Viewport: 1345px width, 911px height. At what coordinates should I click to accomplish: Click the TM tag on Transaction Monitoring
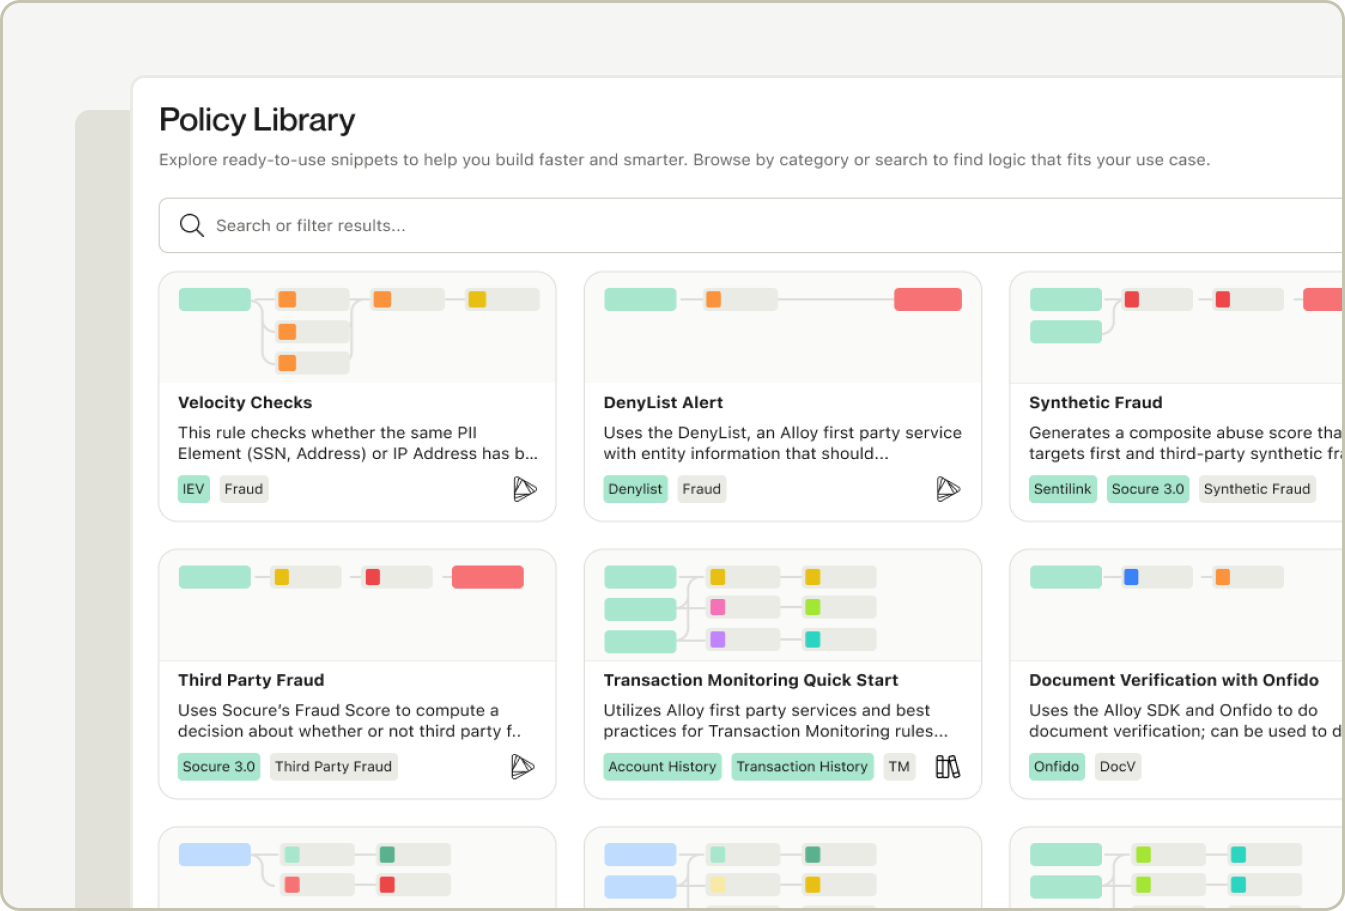(899, 767)
